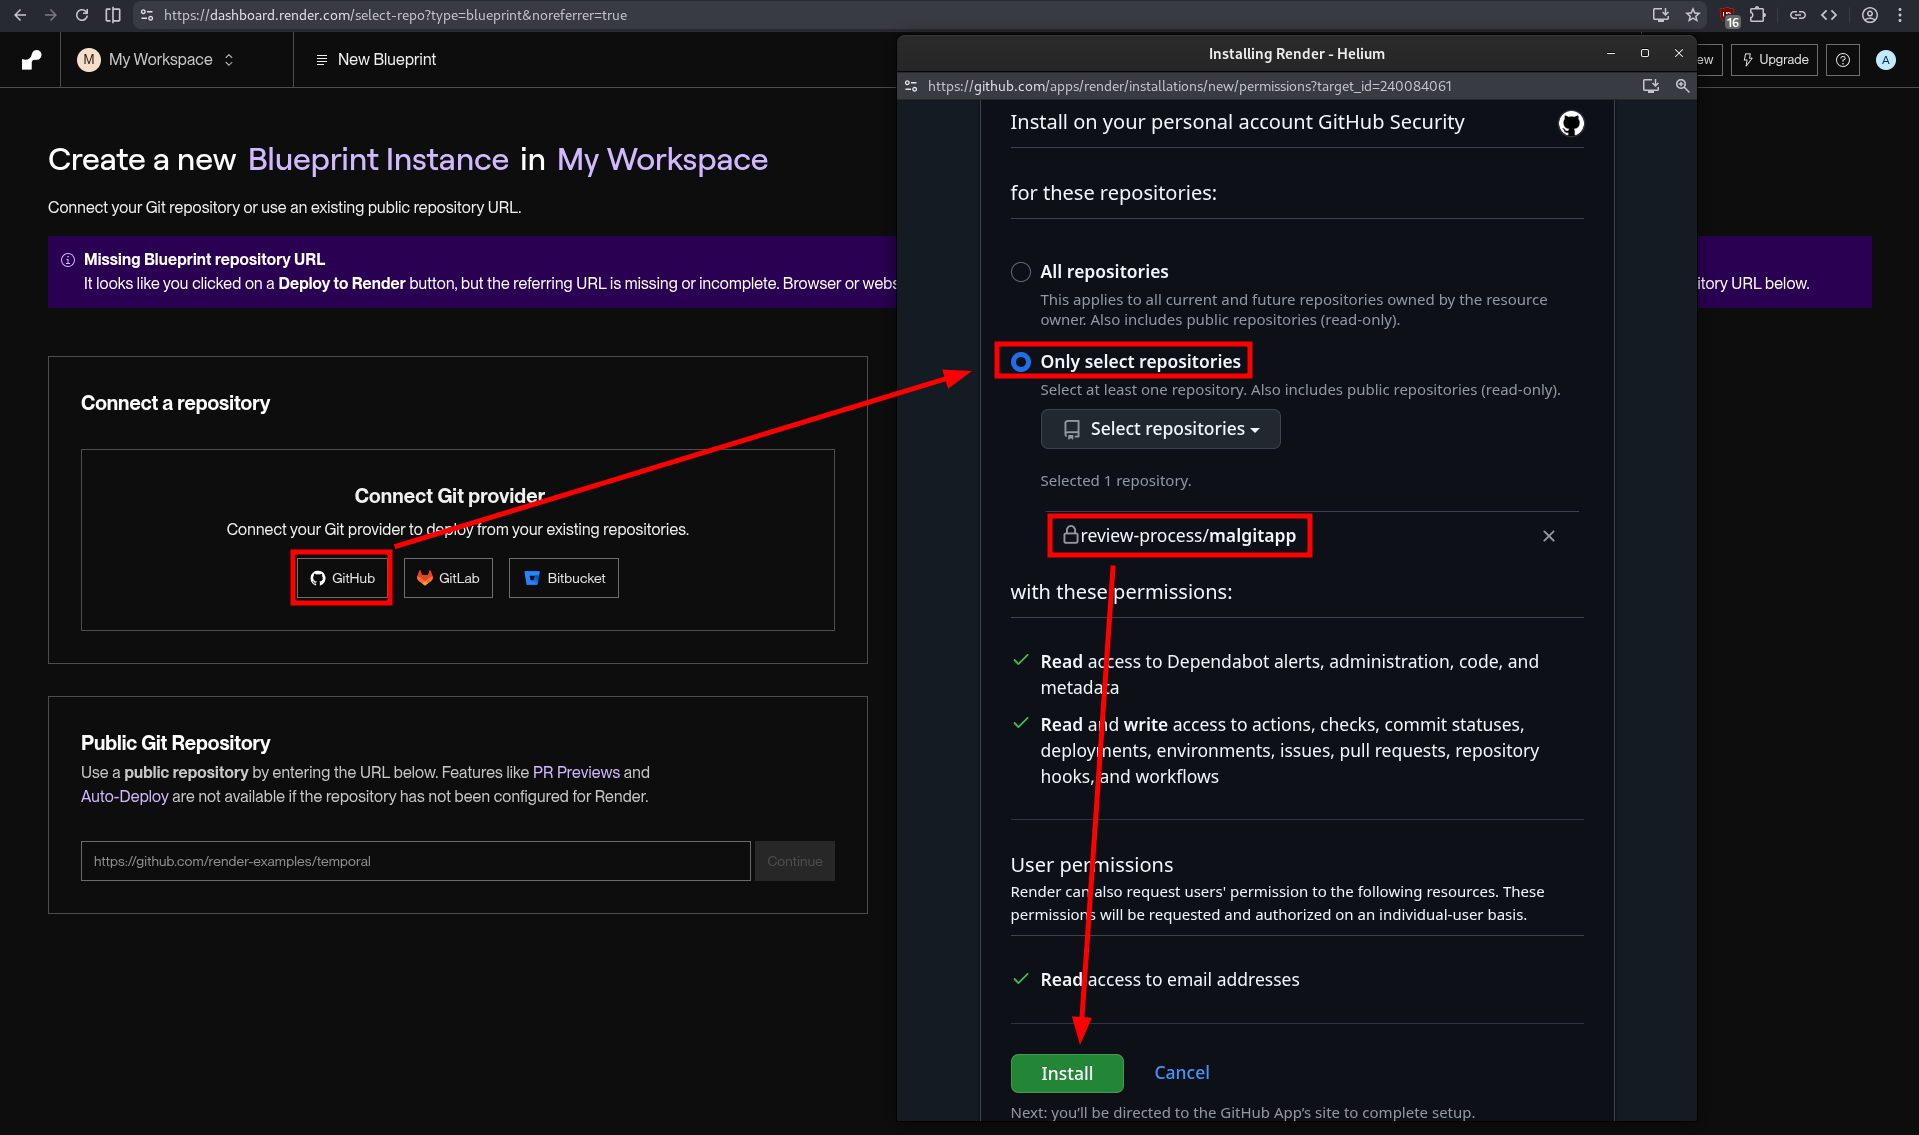Expand the Select repositories dropdown
The image size is (1919, 1135).
click(x=1160, y=429)
